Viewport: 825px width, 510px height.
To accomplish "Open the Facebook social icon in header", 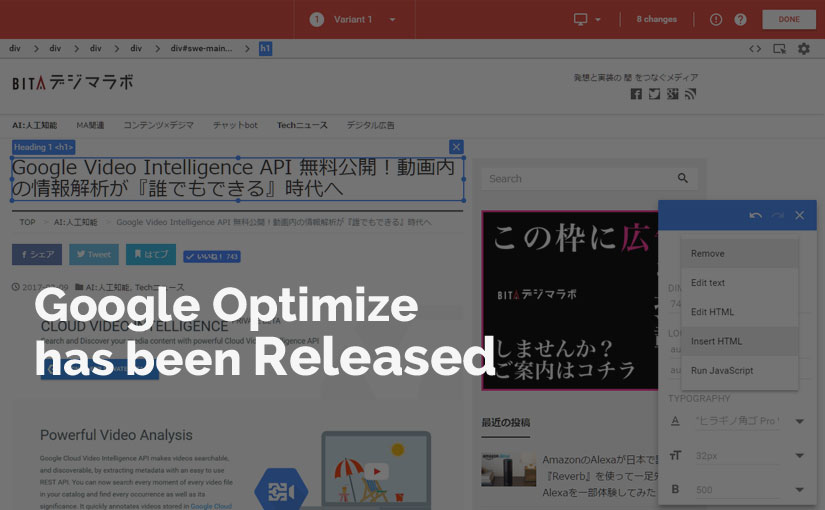I will (x=636, y=94).
